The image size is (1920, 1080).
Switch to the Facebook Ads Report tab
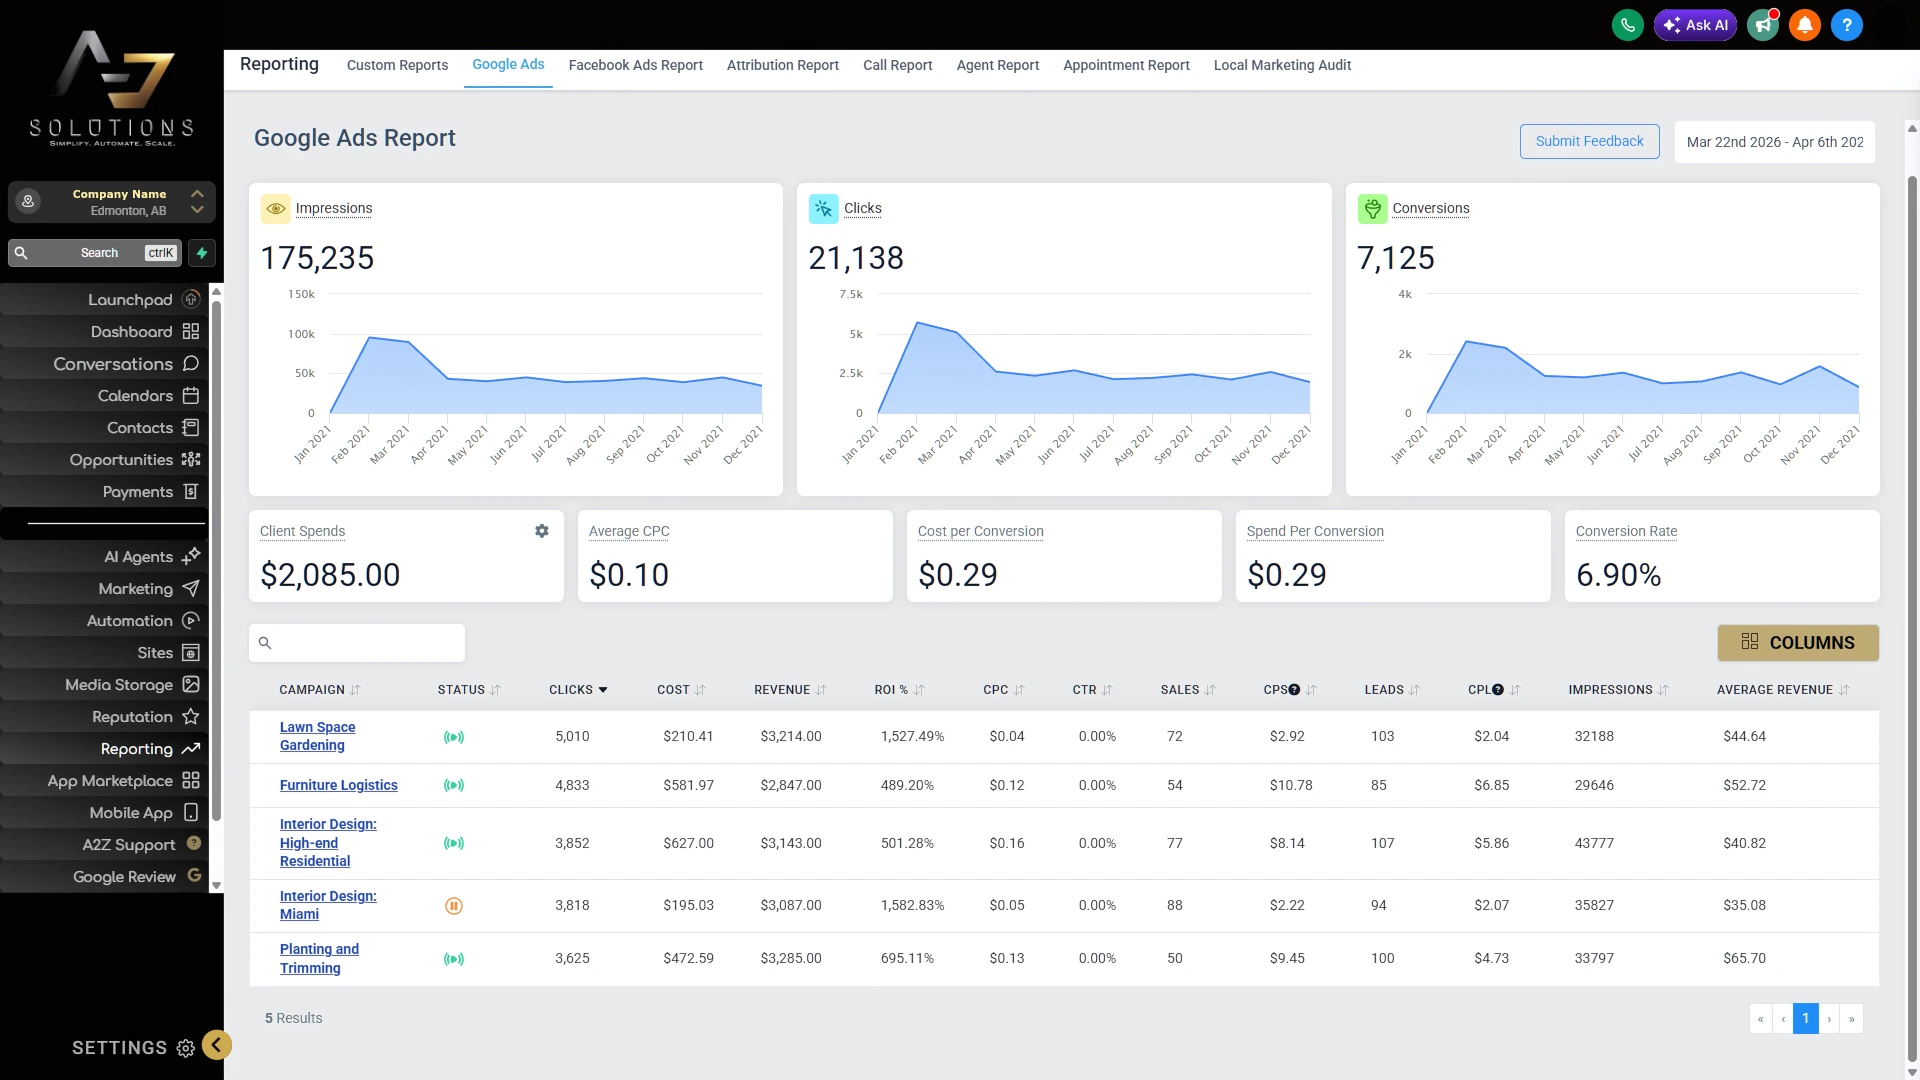tap(635, 65)
